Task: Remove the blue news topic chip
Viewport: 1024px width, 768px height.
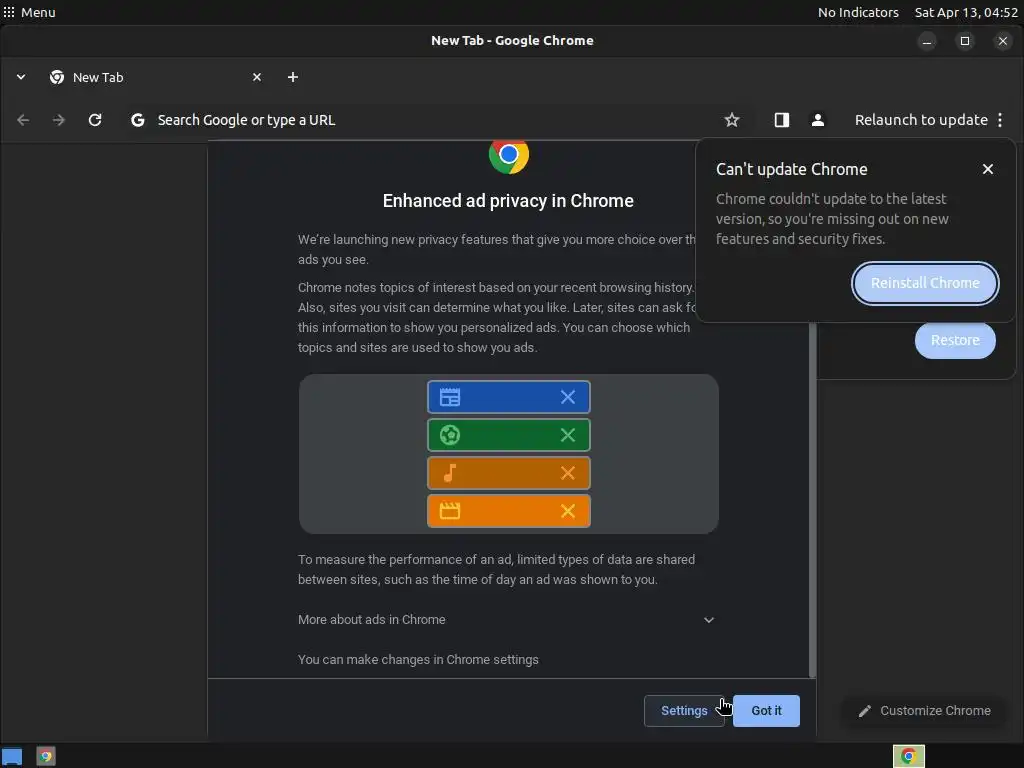Action: pyautogui.click(x=568, y=397)
